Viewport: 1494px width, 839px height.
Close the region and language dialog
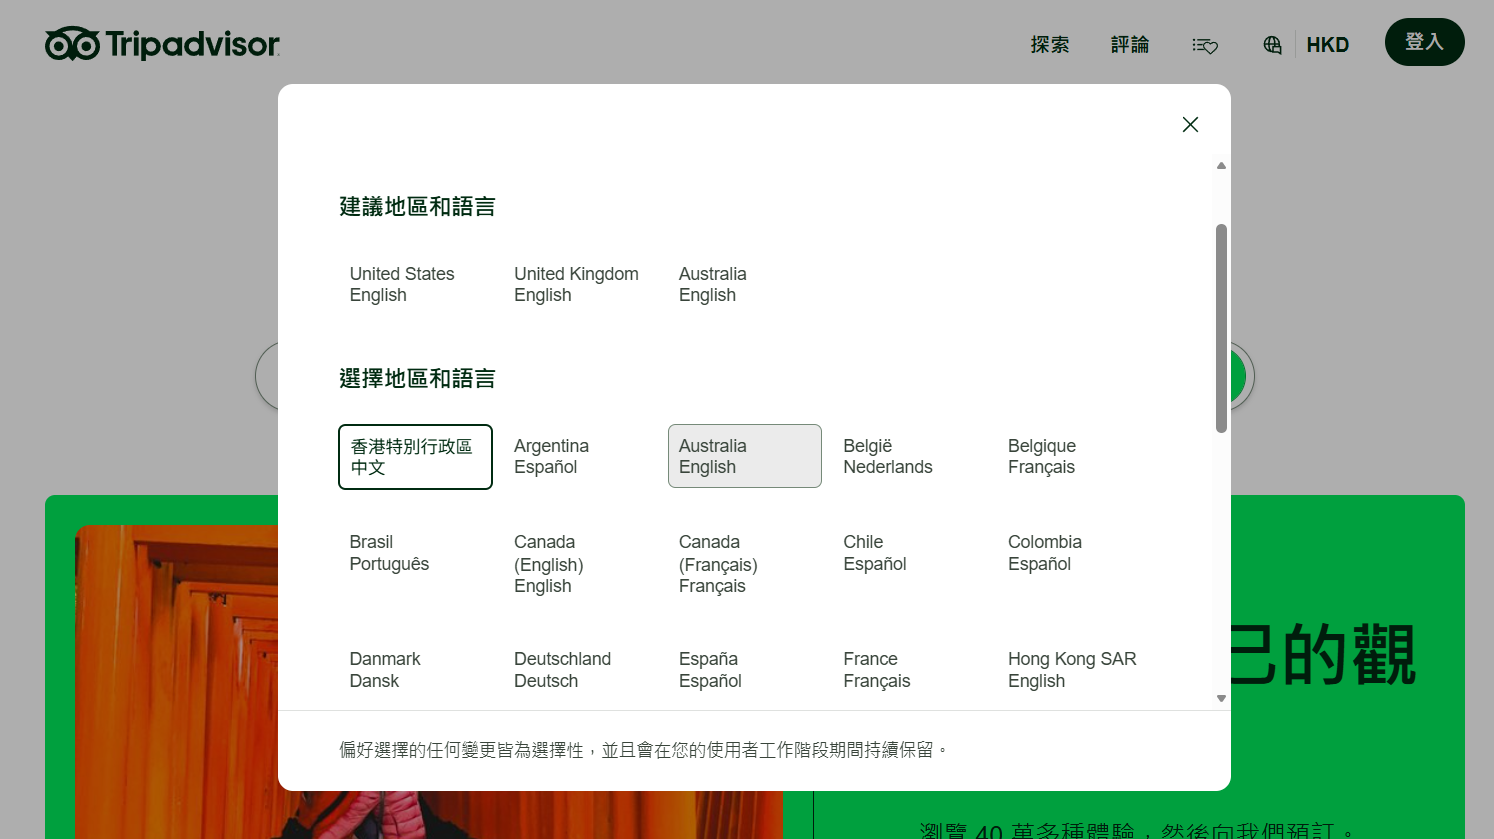click(1190, 125)
